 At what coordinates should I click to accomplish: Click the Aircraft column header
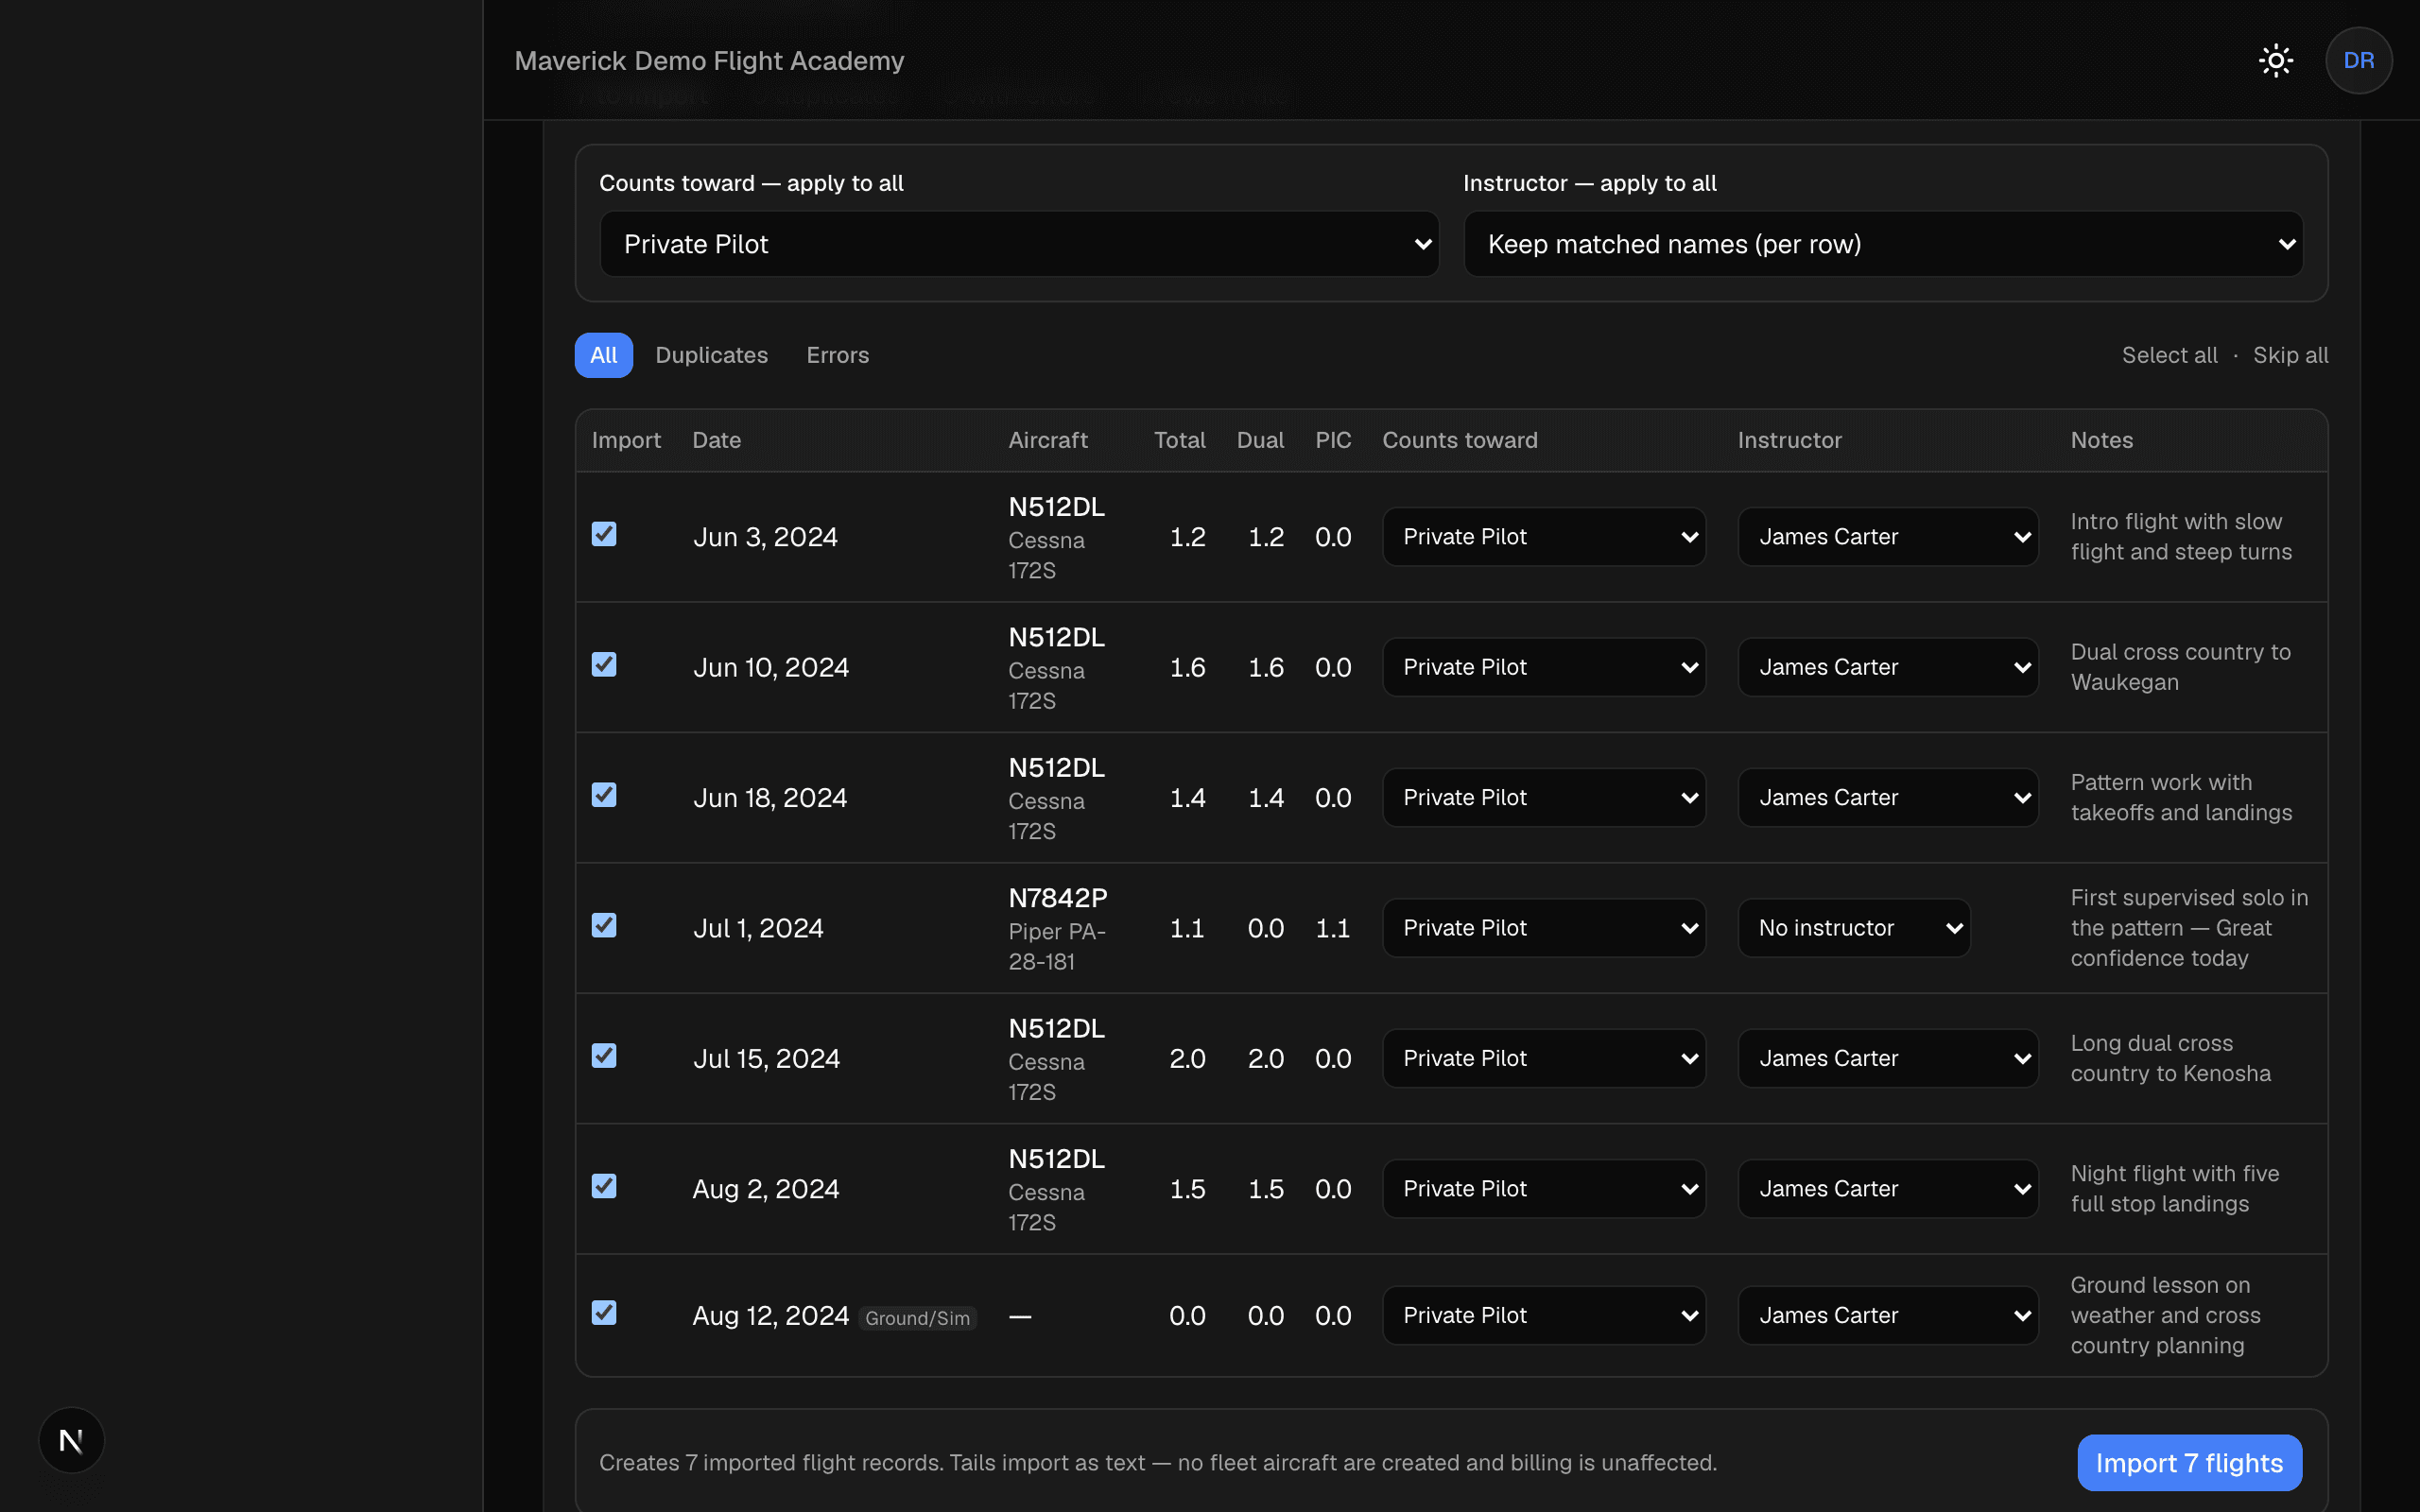click(x=1047, y=440)
